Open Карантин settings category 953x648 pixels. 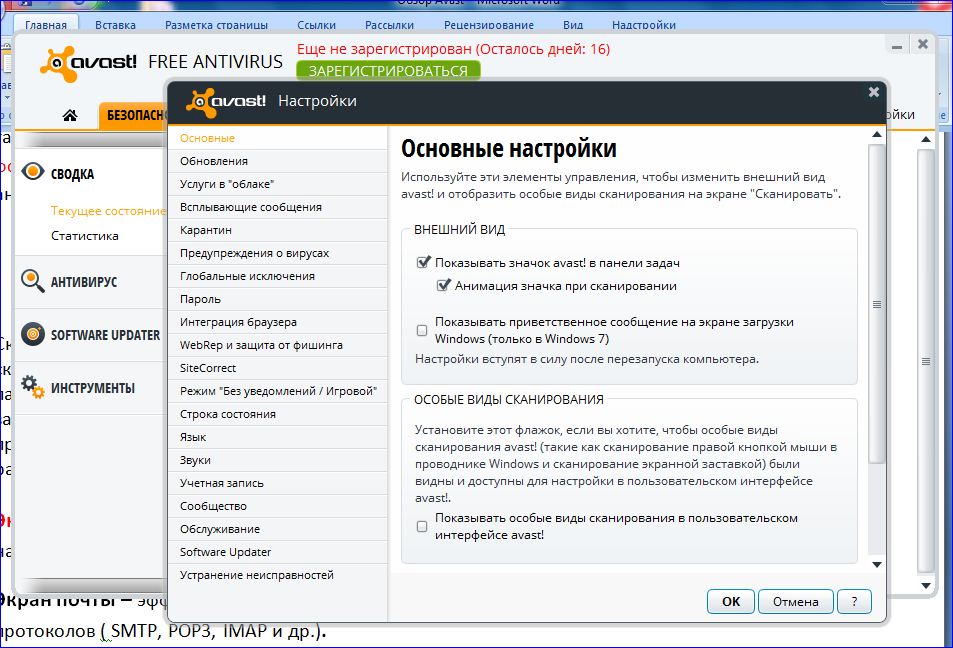pyautogui.click(x=278, y=230)
